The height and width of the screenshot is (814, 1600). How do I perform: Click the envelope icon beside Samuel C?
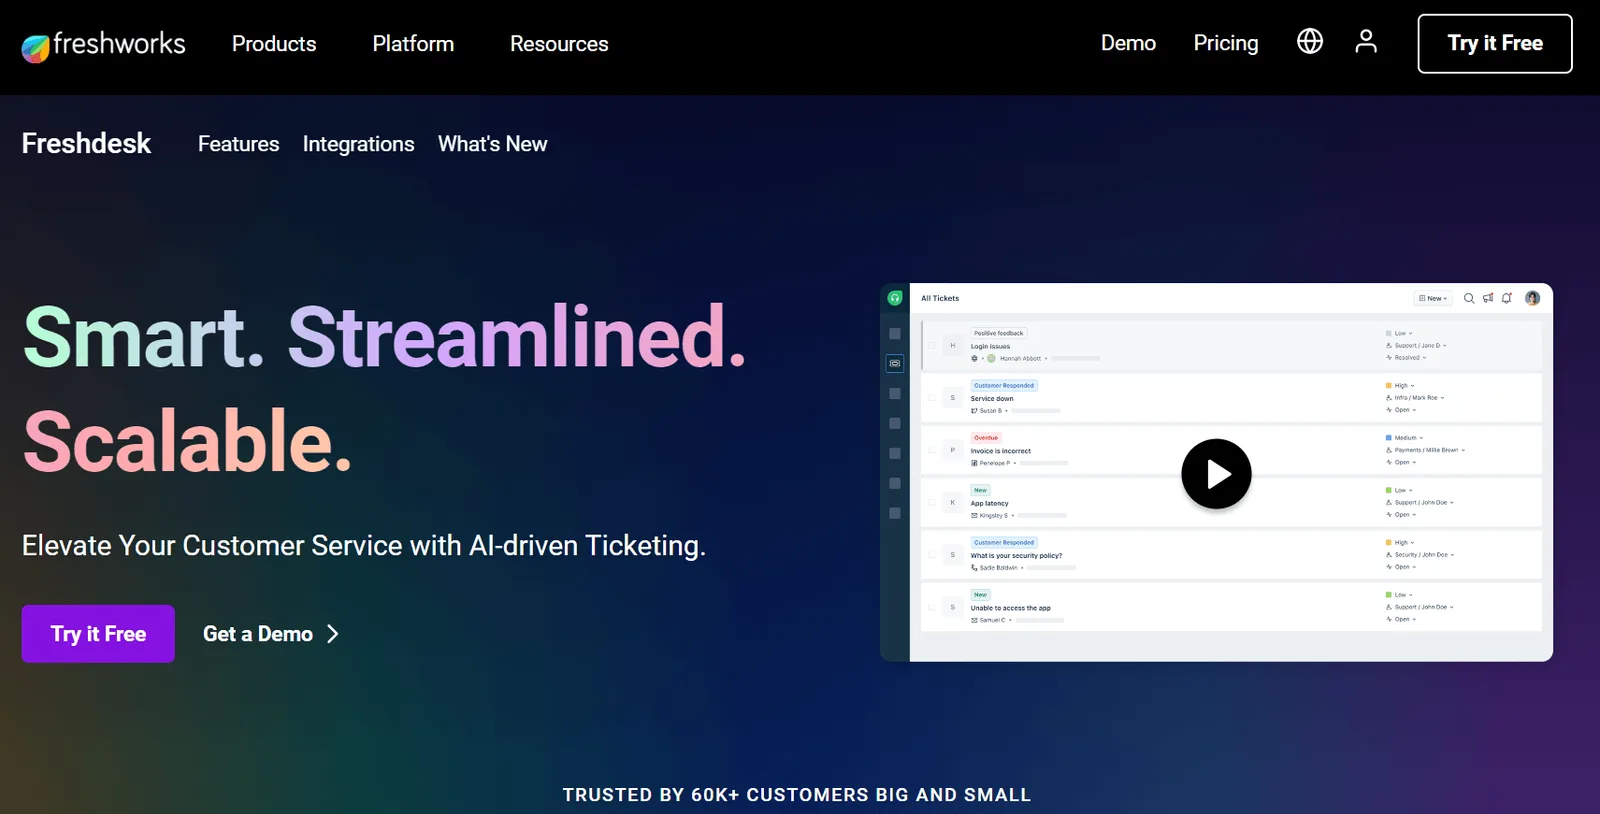coord(975,620)
